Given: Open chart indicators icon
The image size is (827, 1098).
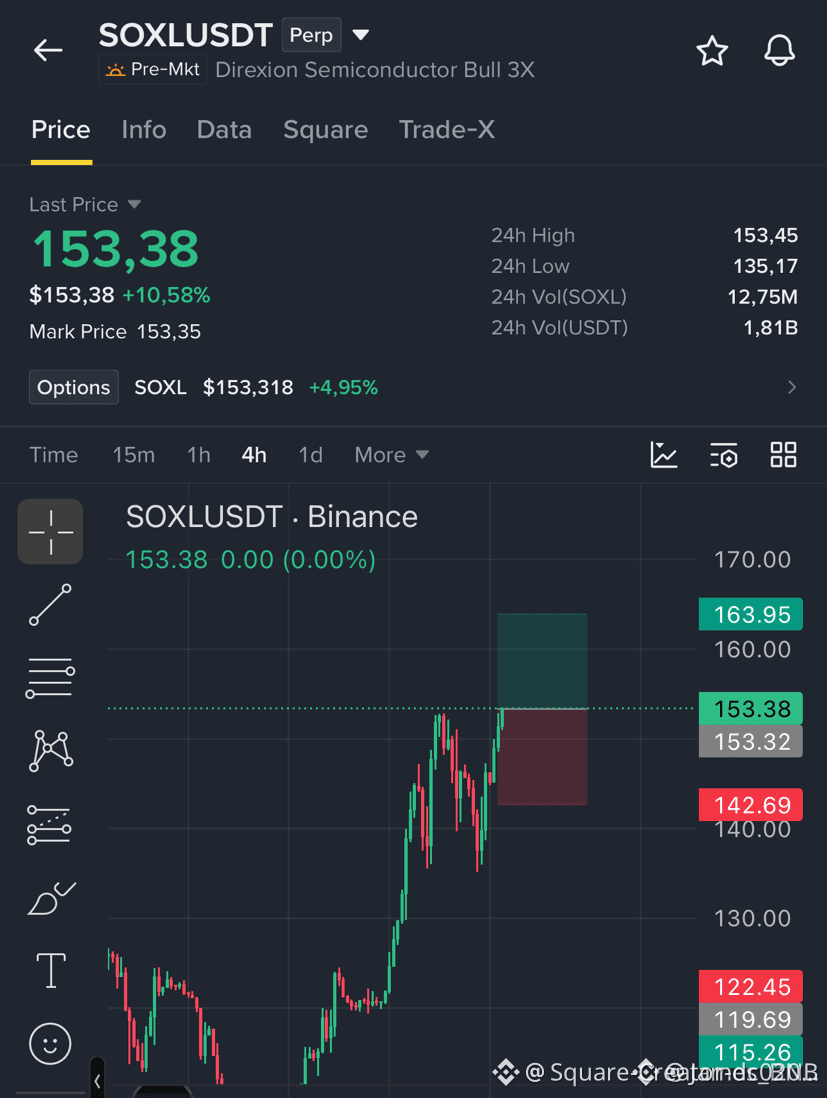Looking at the screenshot, I should [663, 455].
